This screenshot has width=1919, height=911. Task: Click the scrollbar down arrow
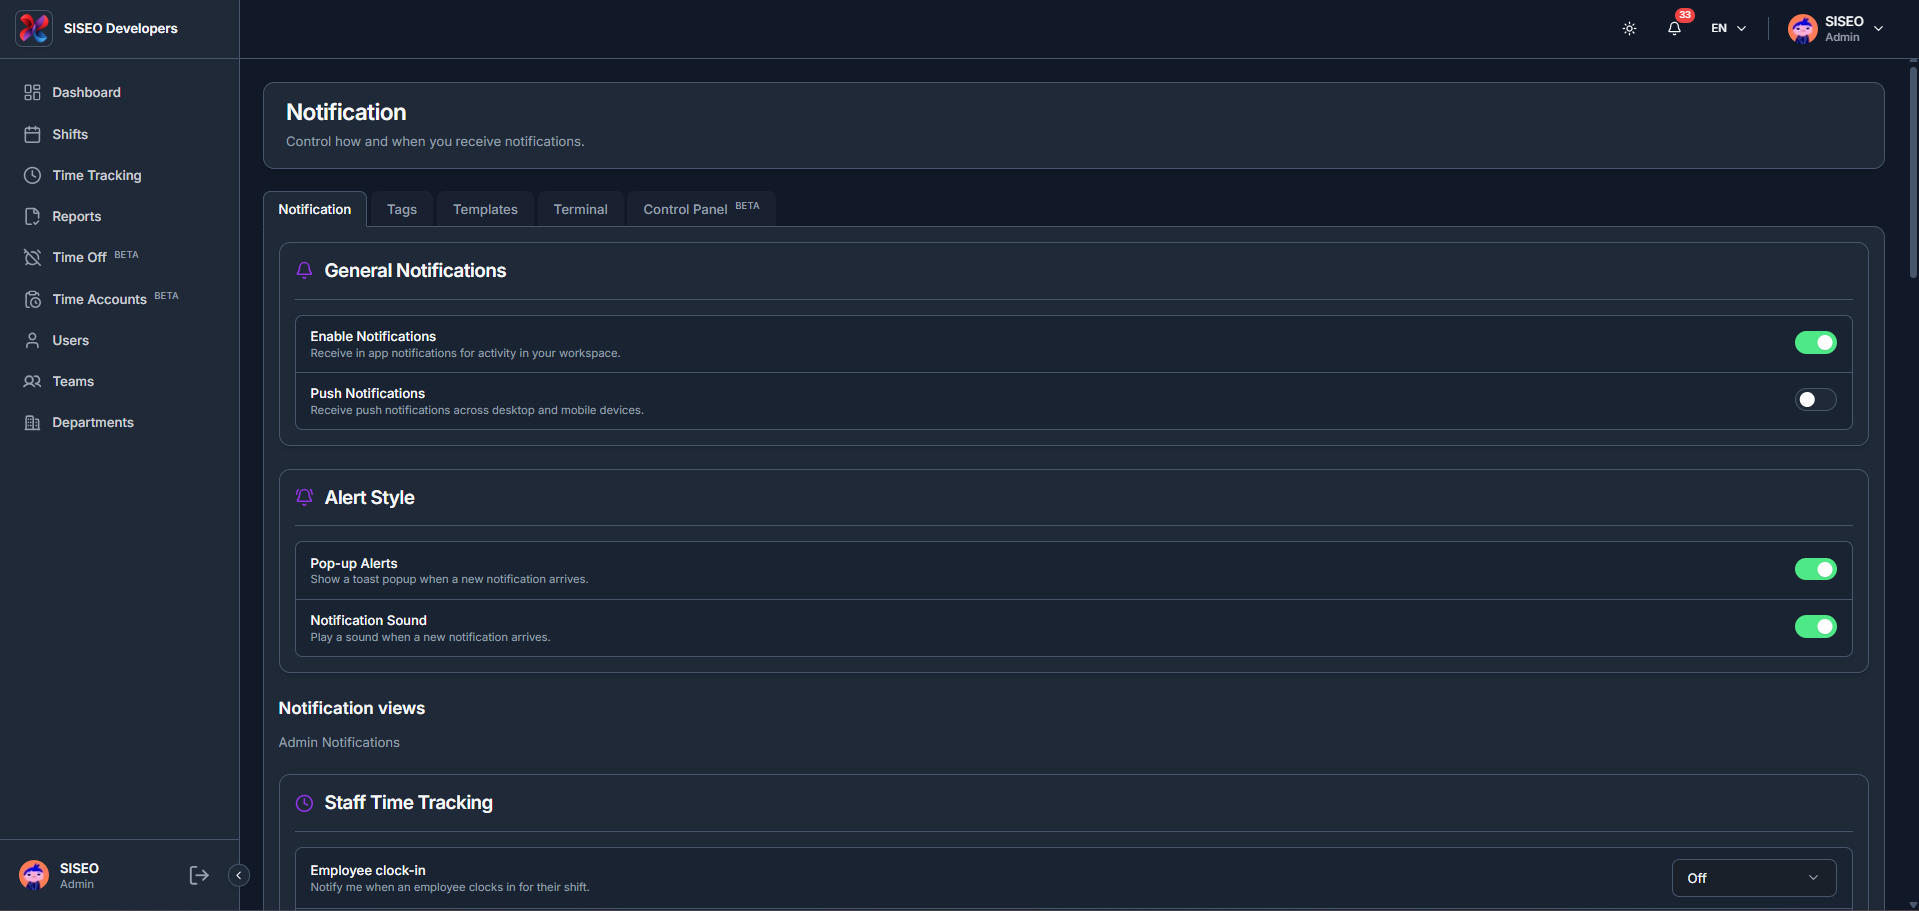pos(1912,905)
